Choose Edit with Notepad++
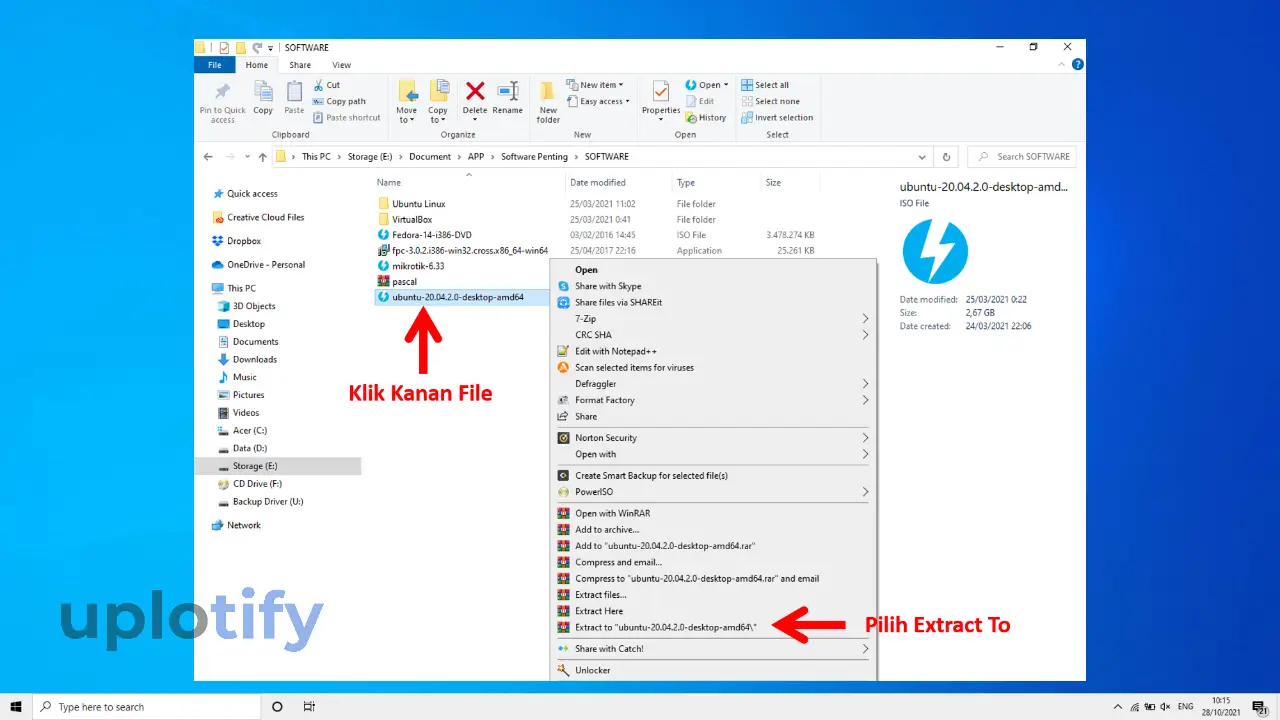The image size is (1280, 720). [714, 351]
